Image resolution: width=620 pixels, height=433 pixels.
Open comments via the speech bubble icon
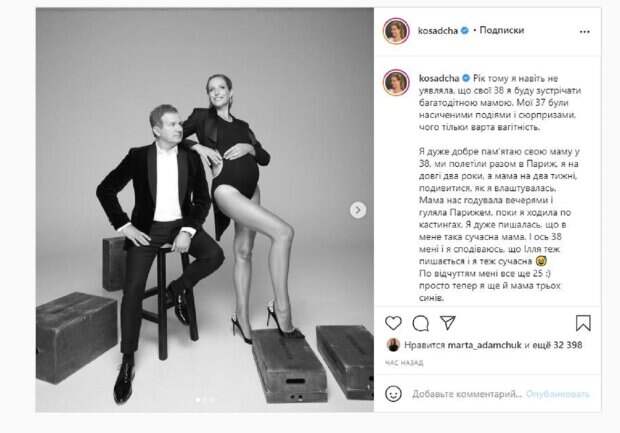click(420, 323)
